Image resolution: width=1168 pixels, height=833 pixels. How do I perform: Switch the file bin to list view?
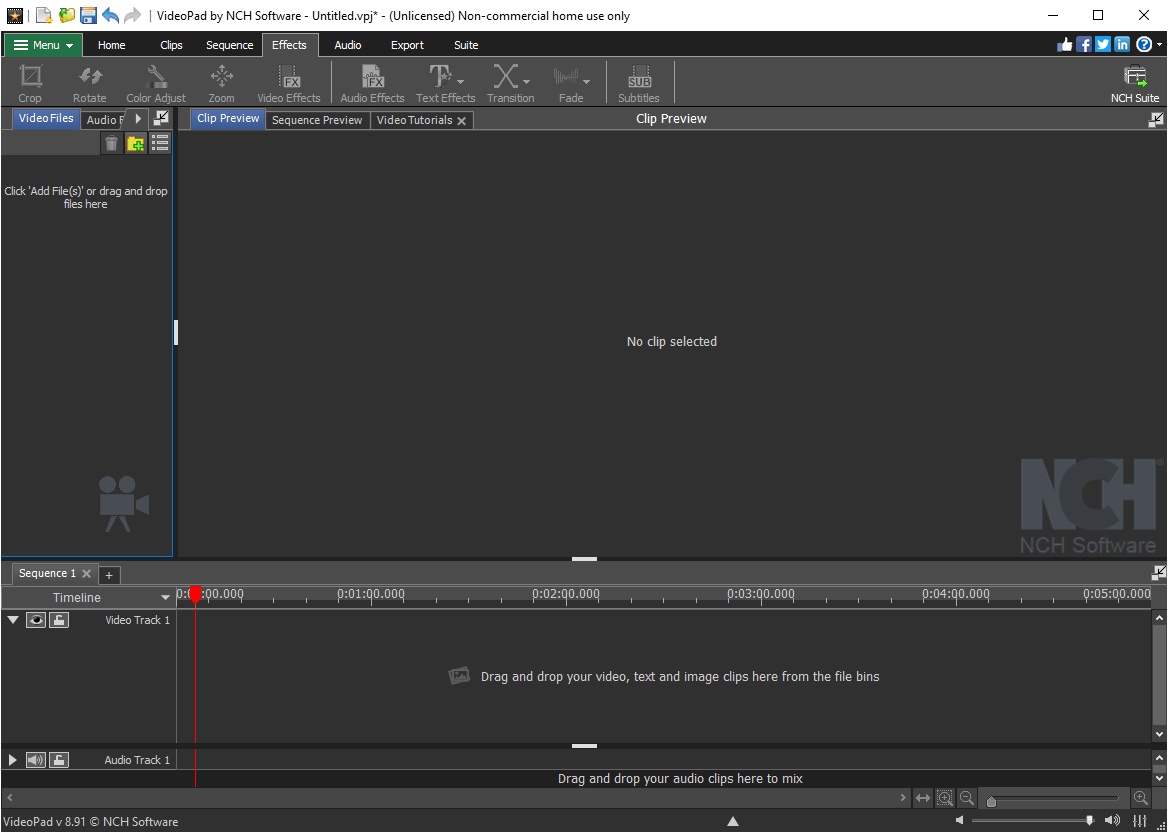[159, 143]
